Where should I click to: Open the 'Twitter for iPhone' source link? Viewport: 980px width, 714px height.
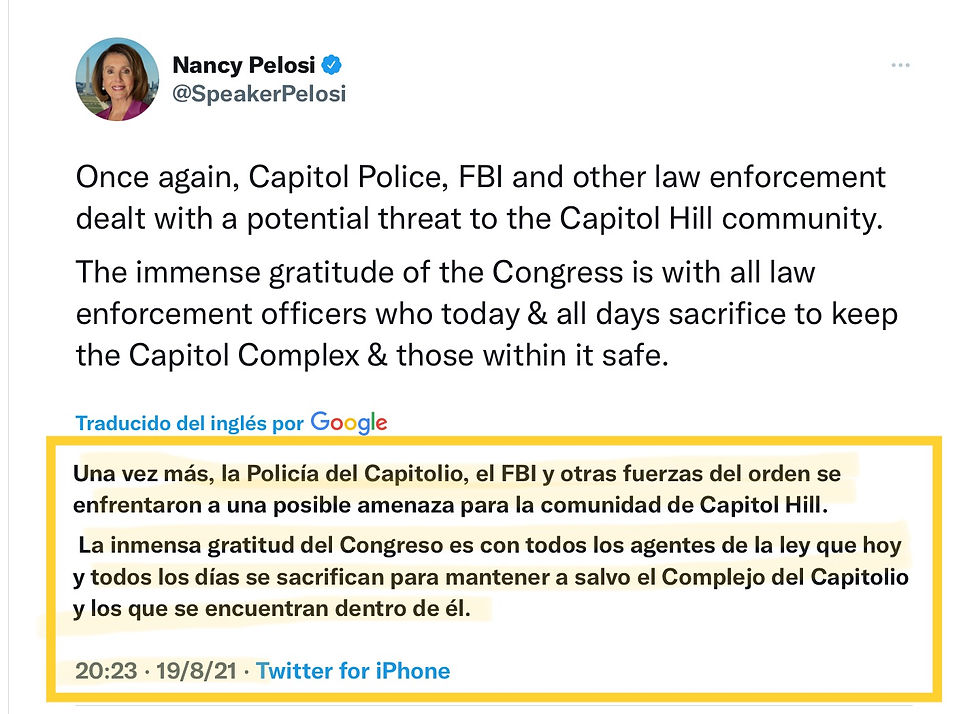[353, 671]
